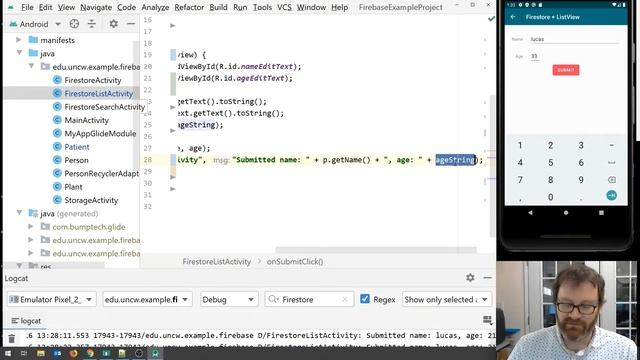The image size is (640, 360).
Task: Hide the Project panel with minus icon
Action: [x=131, y=24]
